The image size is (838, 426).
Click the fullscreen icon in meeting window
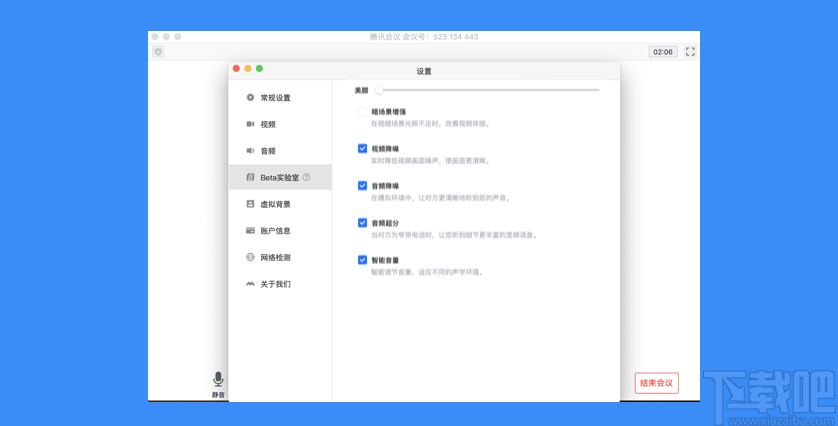[690, 51]
